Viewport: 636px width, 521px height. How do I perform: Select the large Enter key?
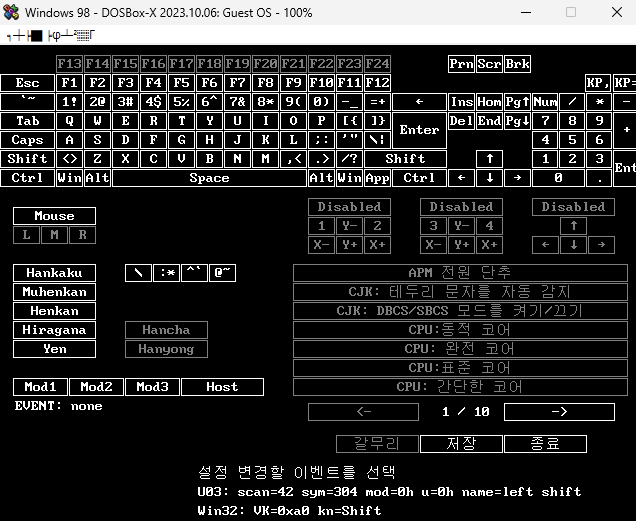pos(419,130)
